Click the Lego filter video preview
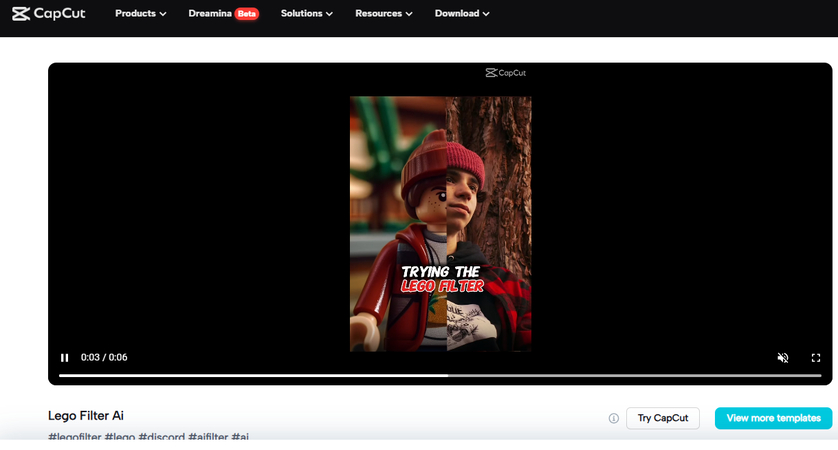Screen dimensions: 838x450 point(440,224)
